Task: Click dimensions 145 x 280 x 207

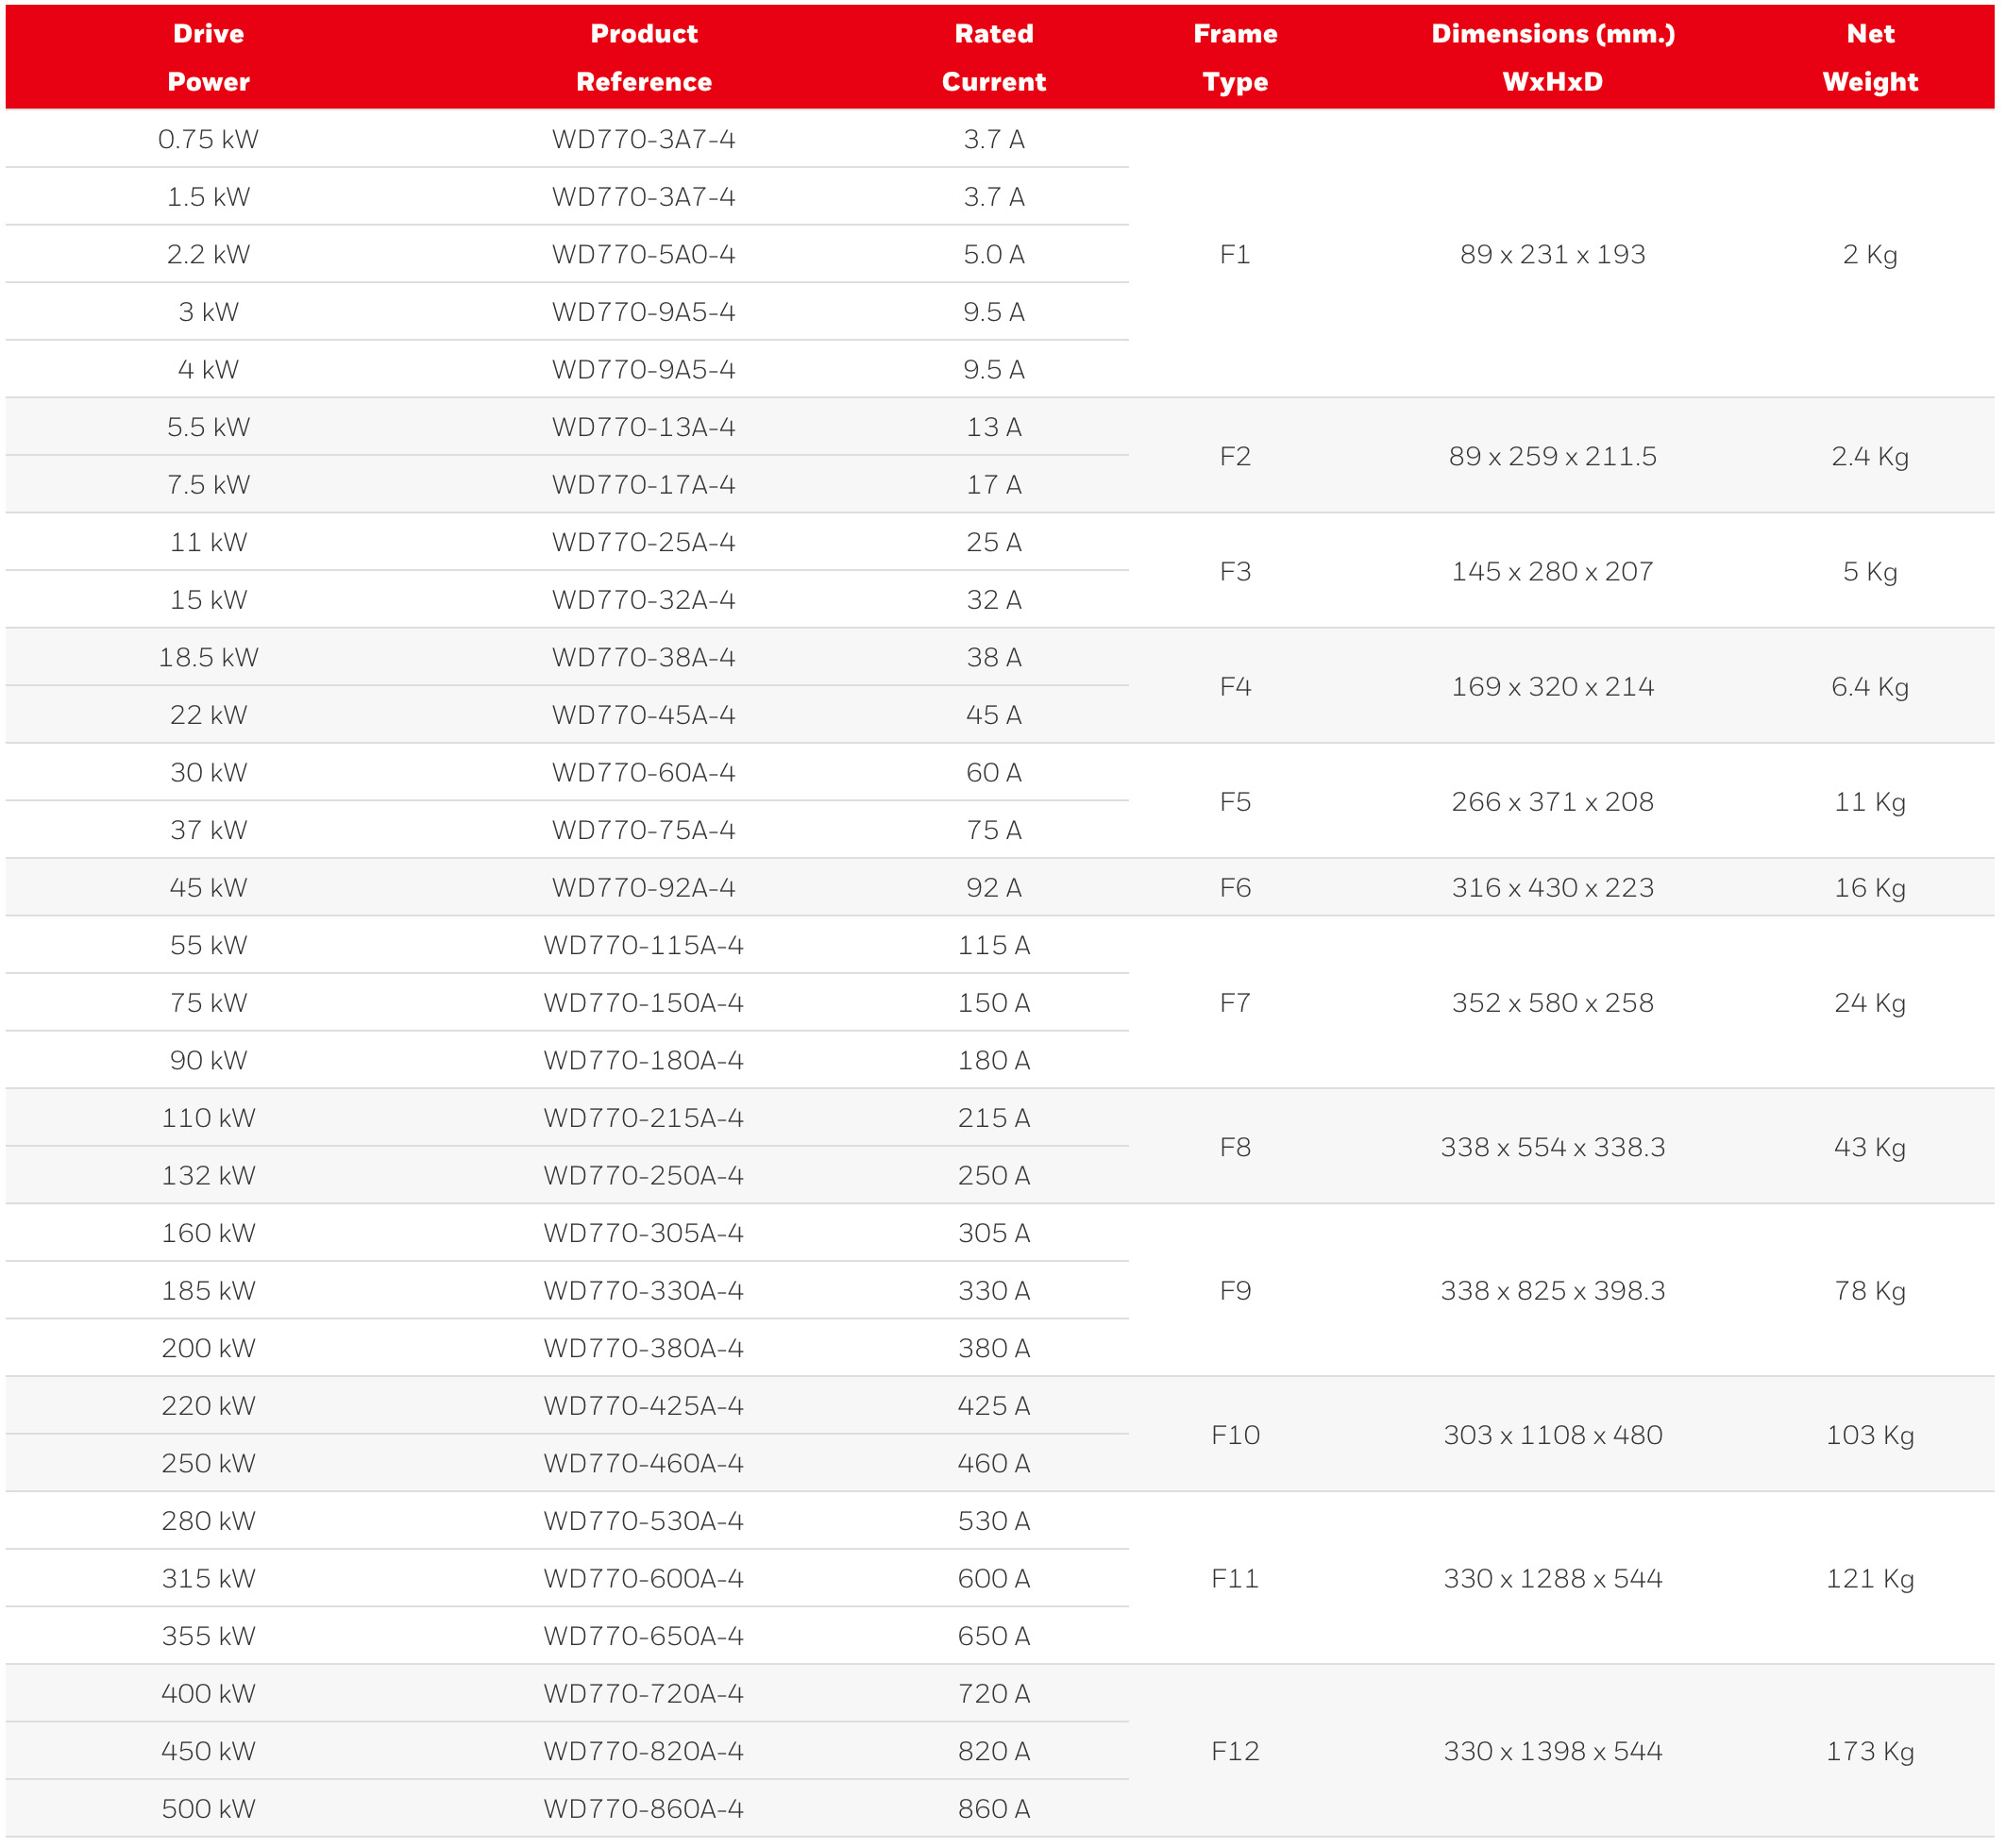Action: 1552,571
